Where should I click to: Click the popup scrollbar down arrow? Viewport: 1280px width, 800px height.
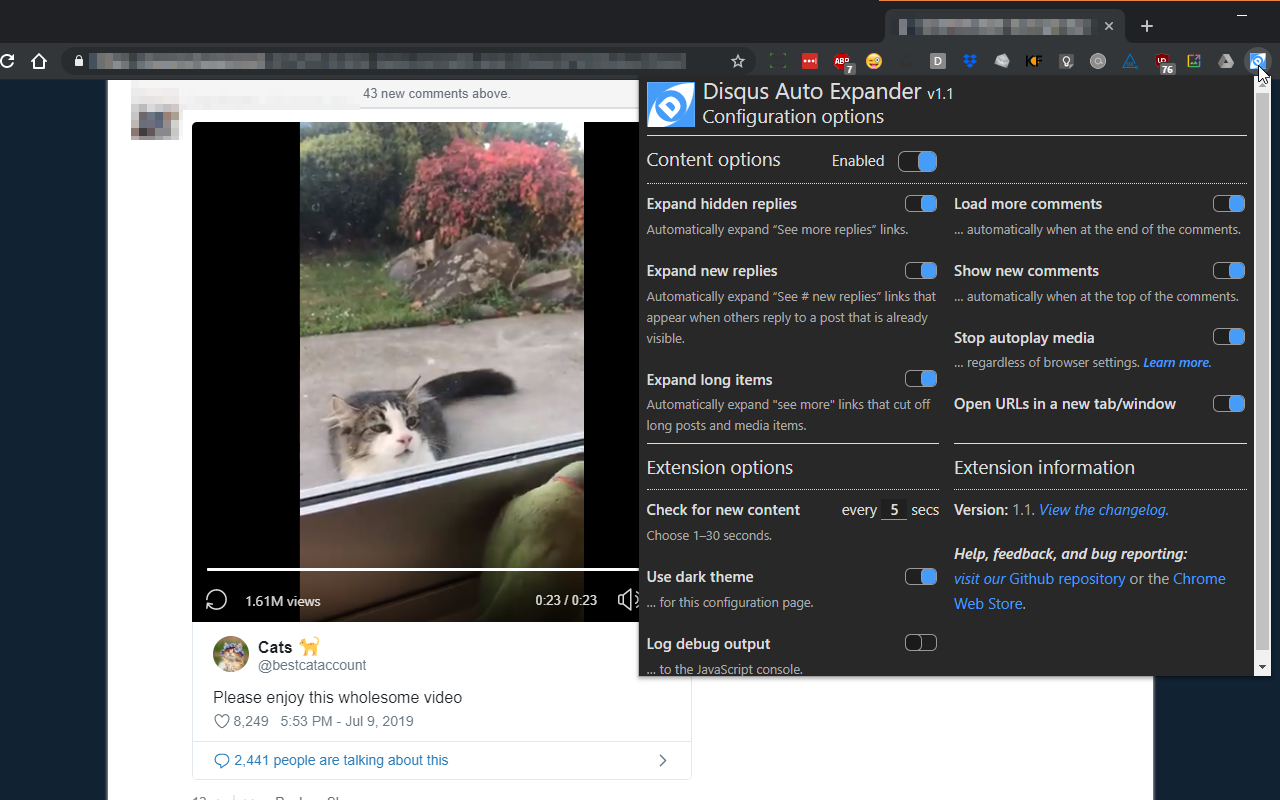click(x=1262, y=667)
